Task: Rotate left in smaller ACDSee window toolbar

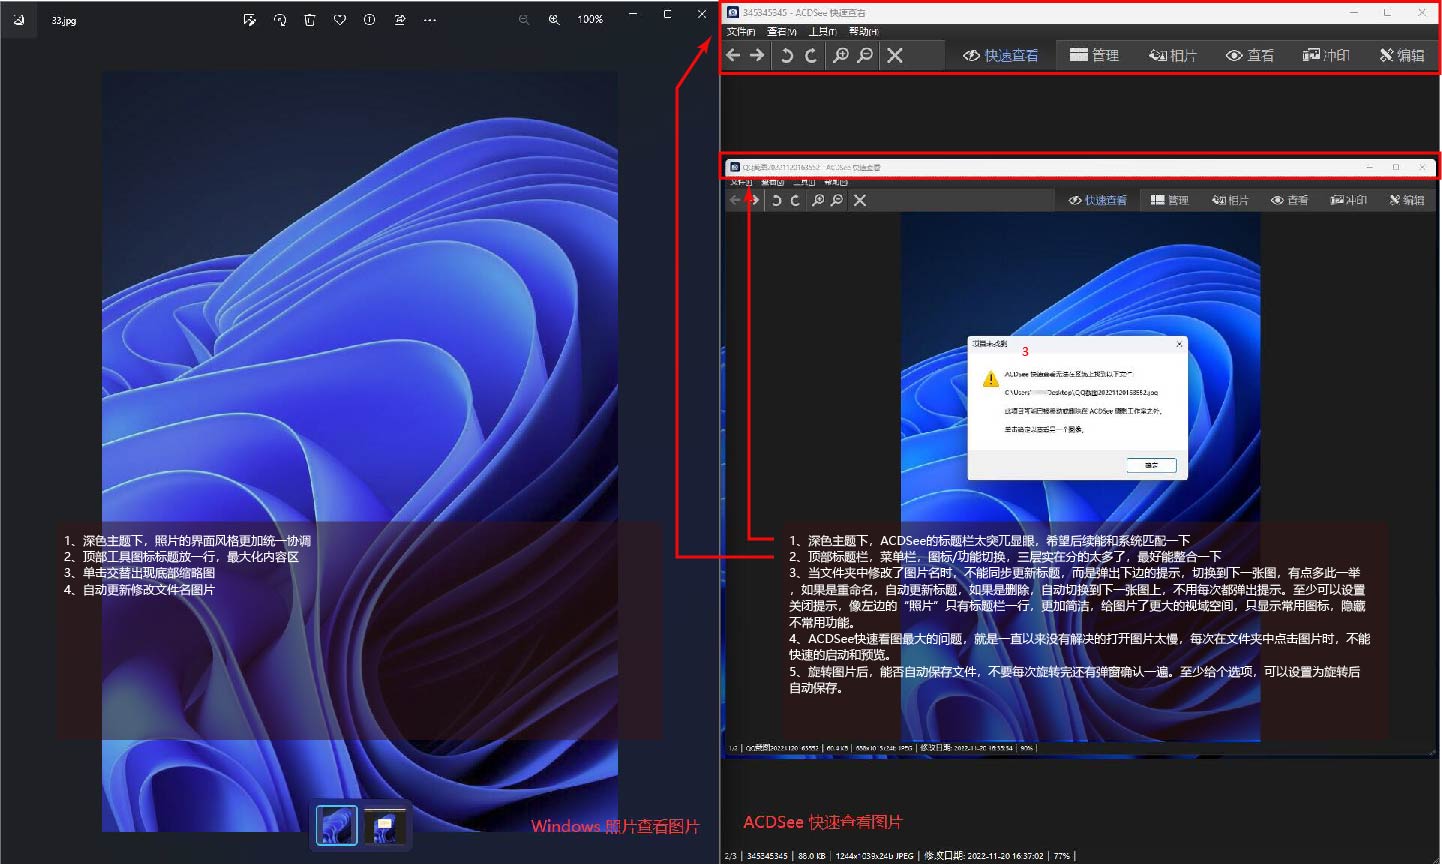Action: [777, 201]
